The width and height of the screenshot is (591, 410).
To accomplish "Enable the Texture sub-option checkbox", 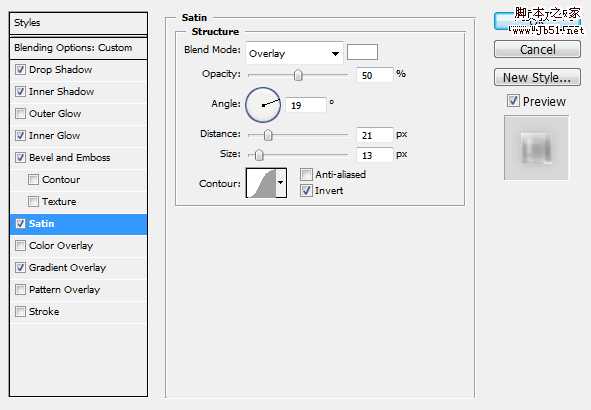I will (x=33, y=202).
